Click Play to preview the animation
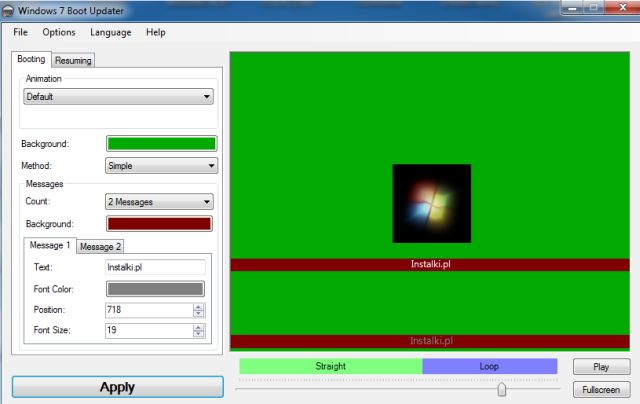Image resolution: width=640 pixels, height=404 pixels. click(601, 367)
